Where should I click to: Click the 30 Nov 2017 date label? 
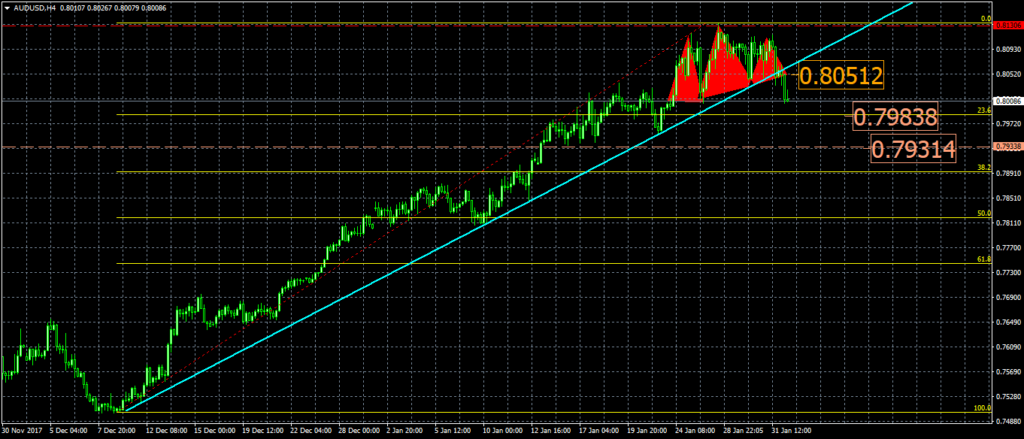[22, 431]
